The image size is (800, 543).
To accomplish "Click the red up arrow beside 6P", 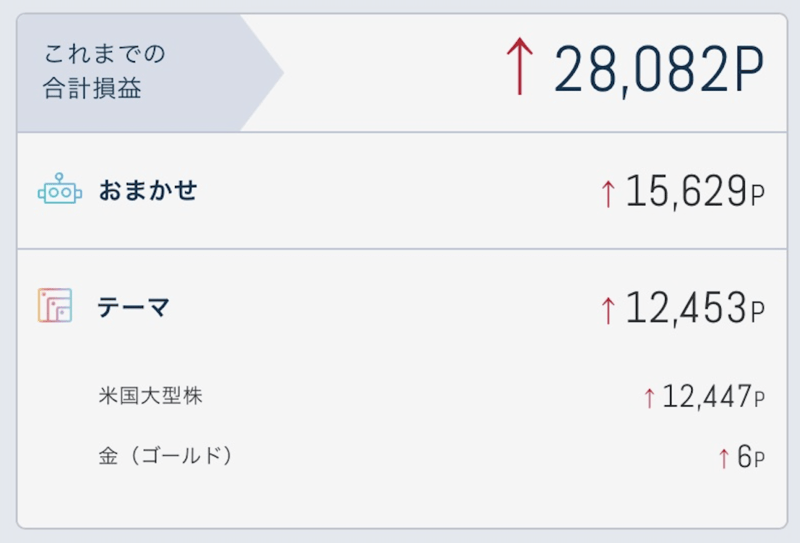I will point(723,458).
